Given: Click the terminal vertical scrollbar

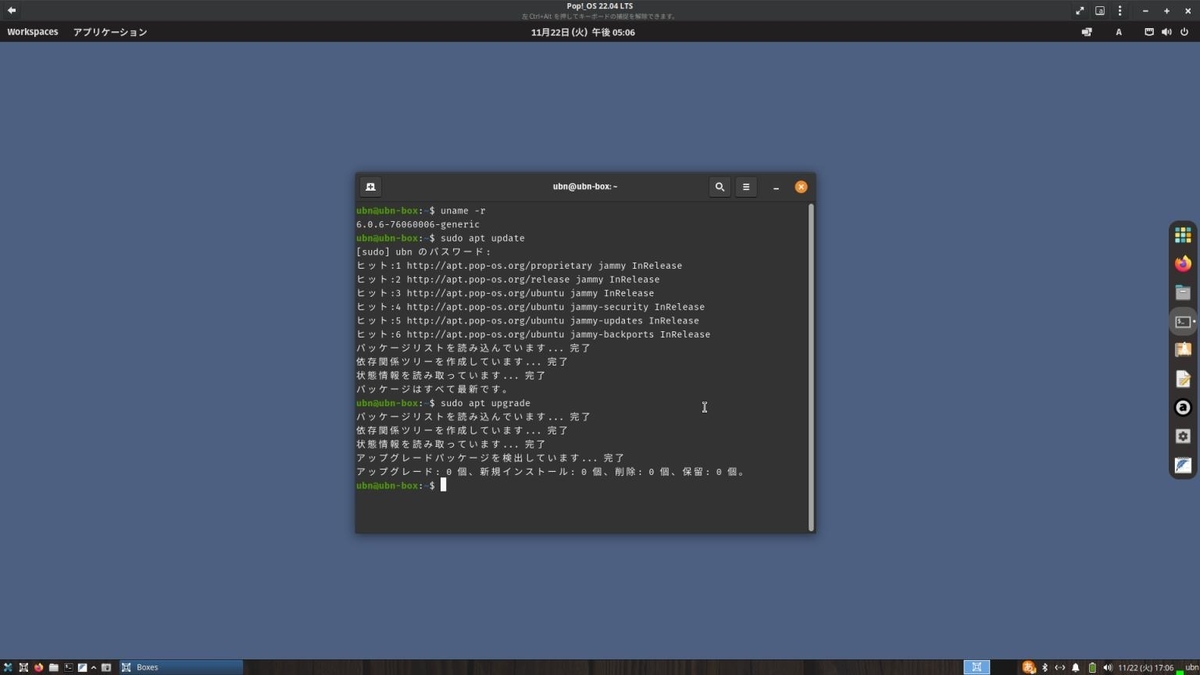Looking at the screenshot, I should tap(811, 367).
